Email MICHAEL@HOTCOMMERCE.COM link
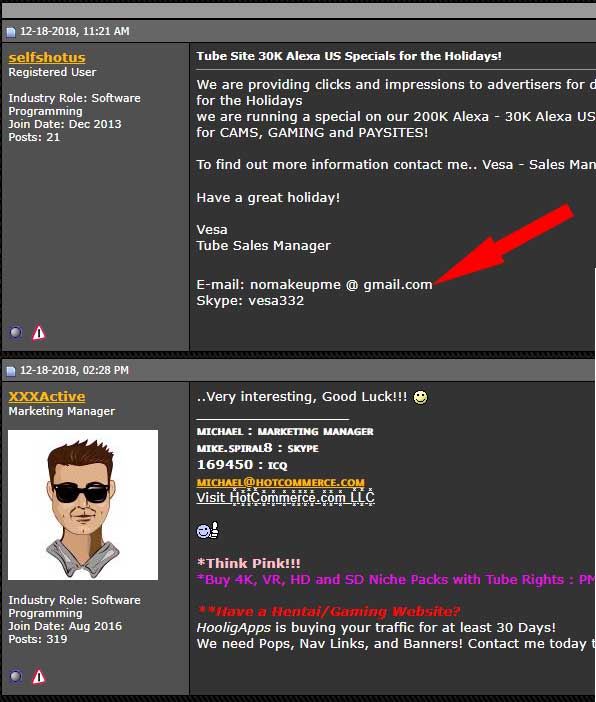The height and width of the screenshot is (702, 596). click(x=280, y=482)
